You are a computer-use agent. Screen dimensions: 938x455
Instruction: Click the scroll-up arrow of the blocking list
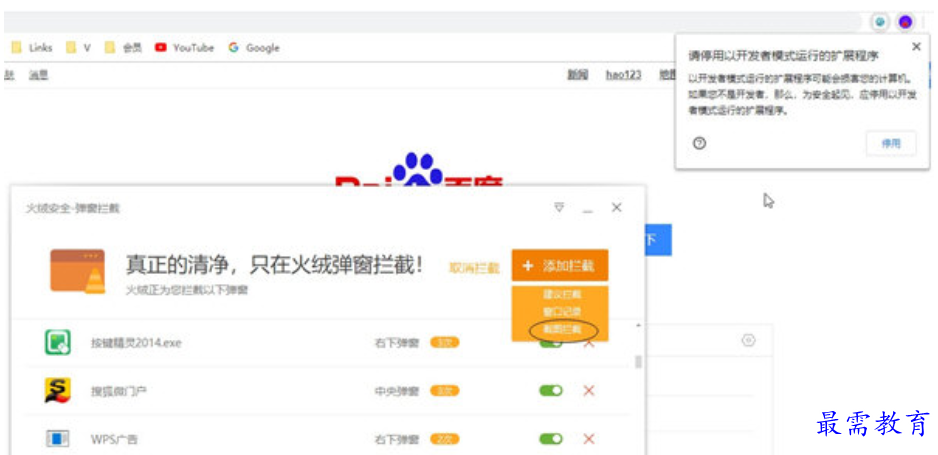638,325
